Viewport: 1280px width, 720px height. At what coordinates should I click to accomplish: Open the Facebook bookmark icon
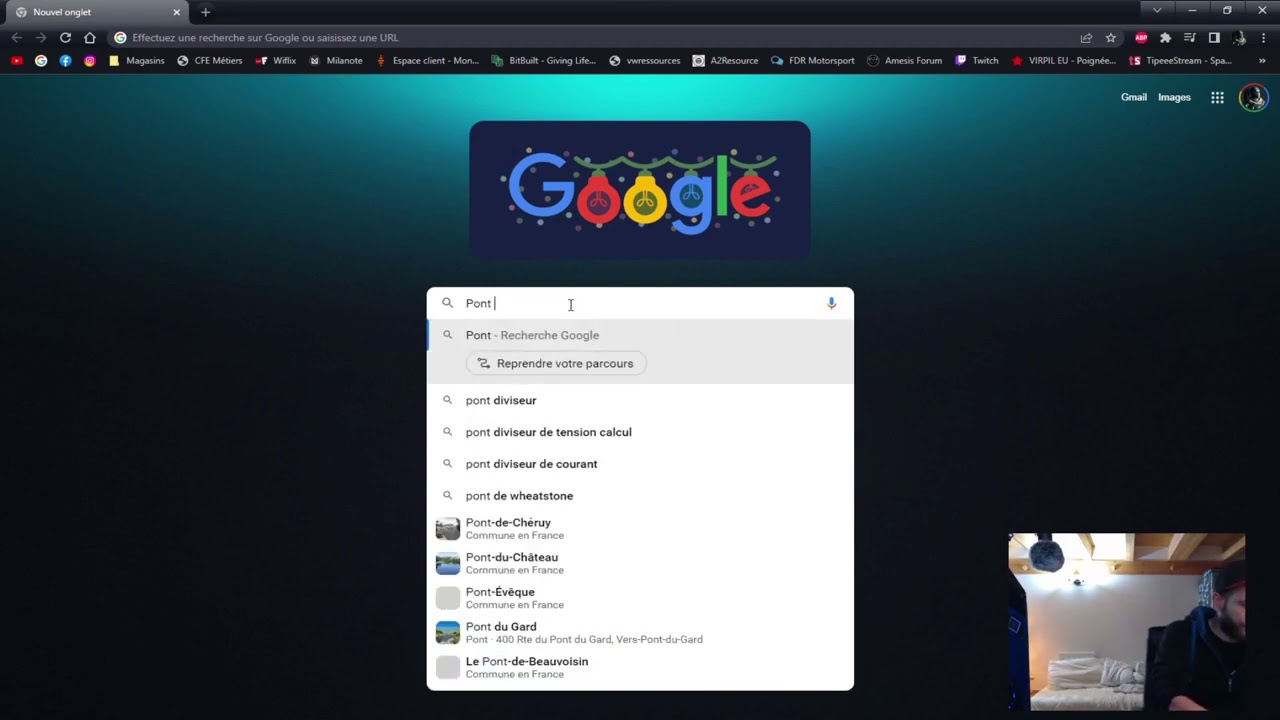coord(65,60)
